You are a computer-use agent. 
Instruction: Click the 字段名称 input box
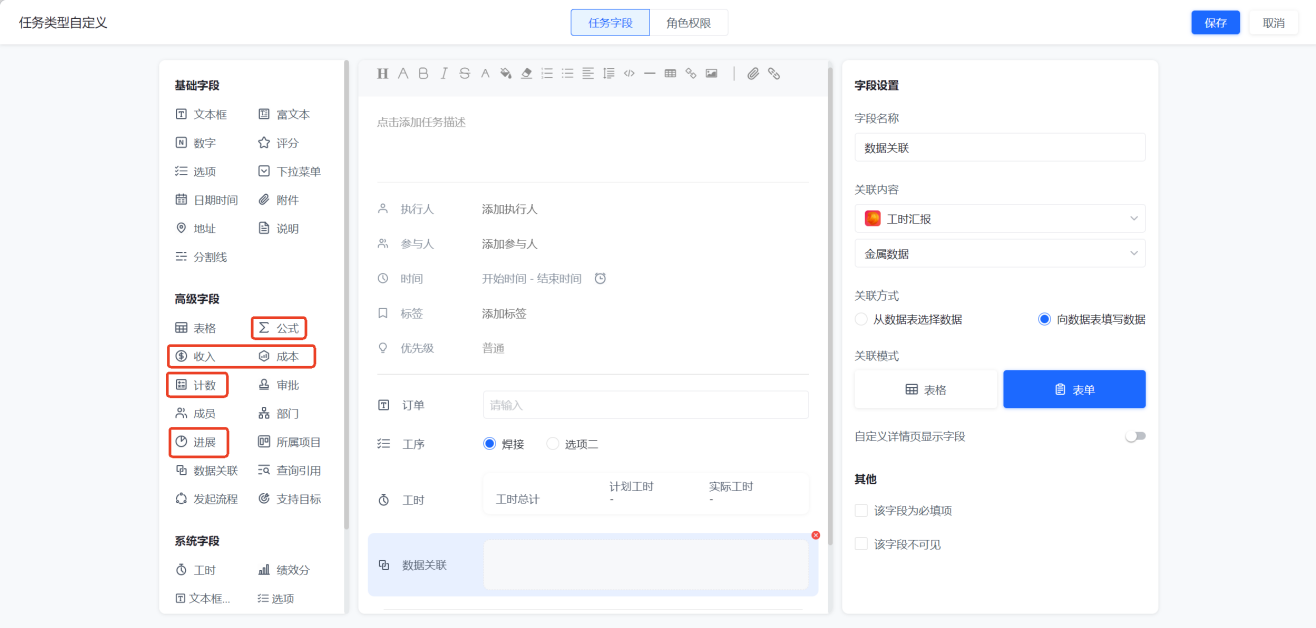point(1000,148)
